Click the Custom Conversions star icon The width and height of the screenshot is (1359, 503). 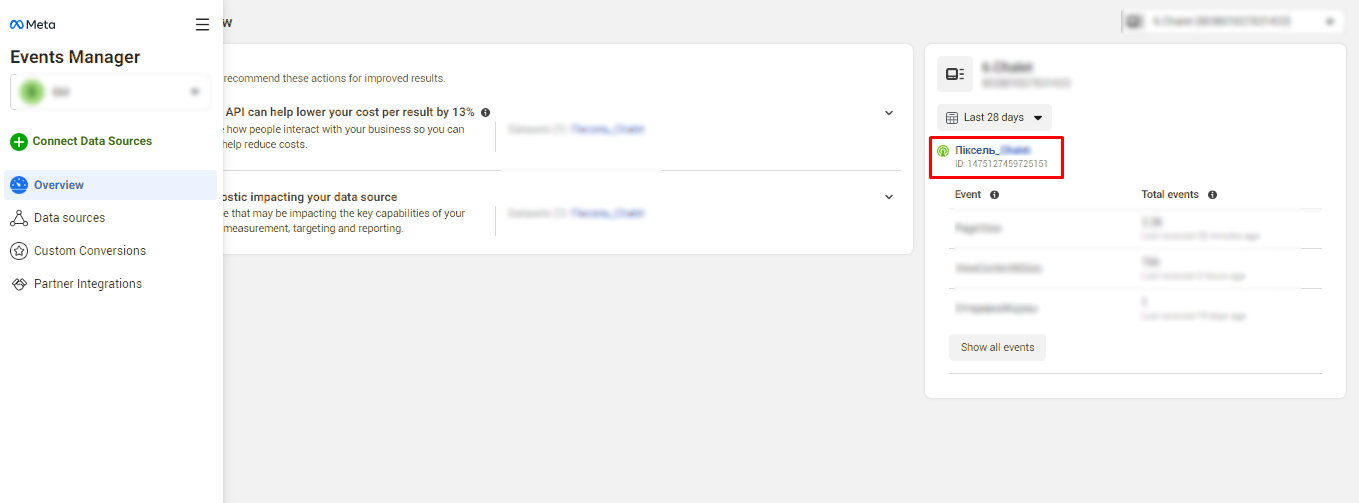(x=18, y=251)
